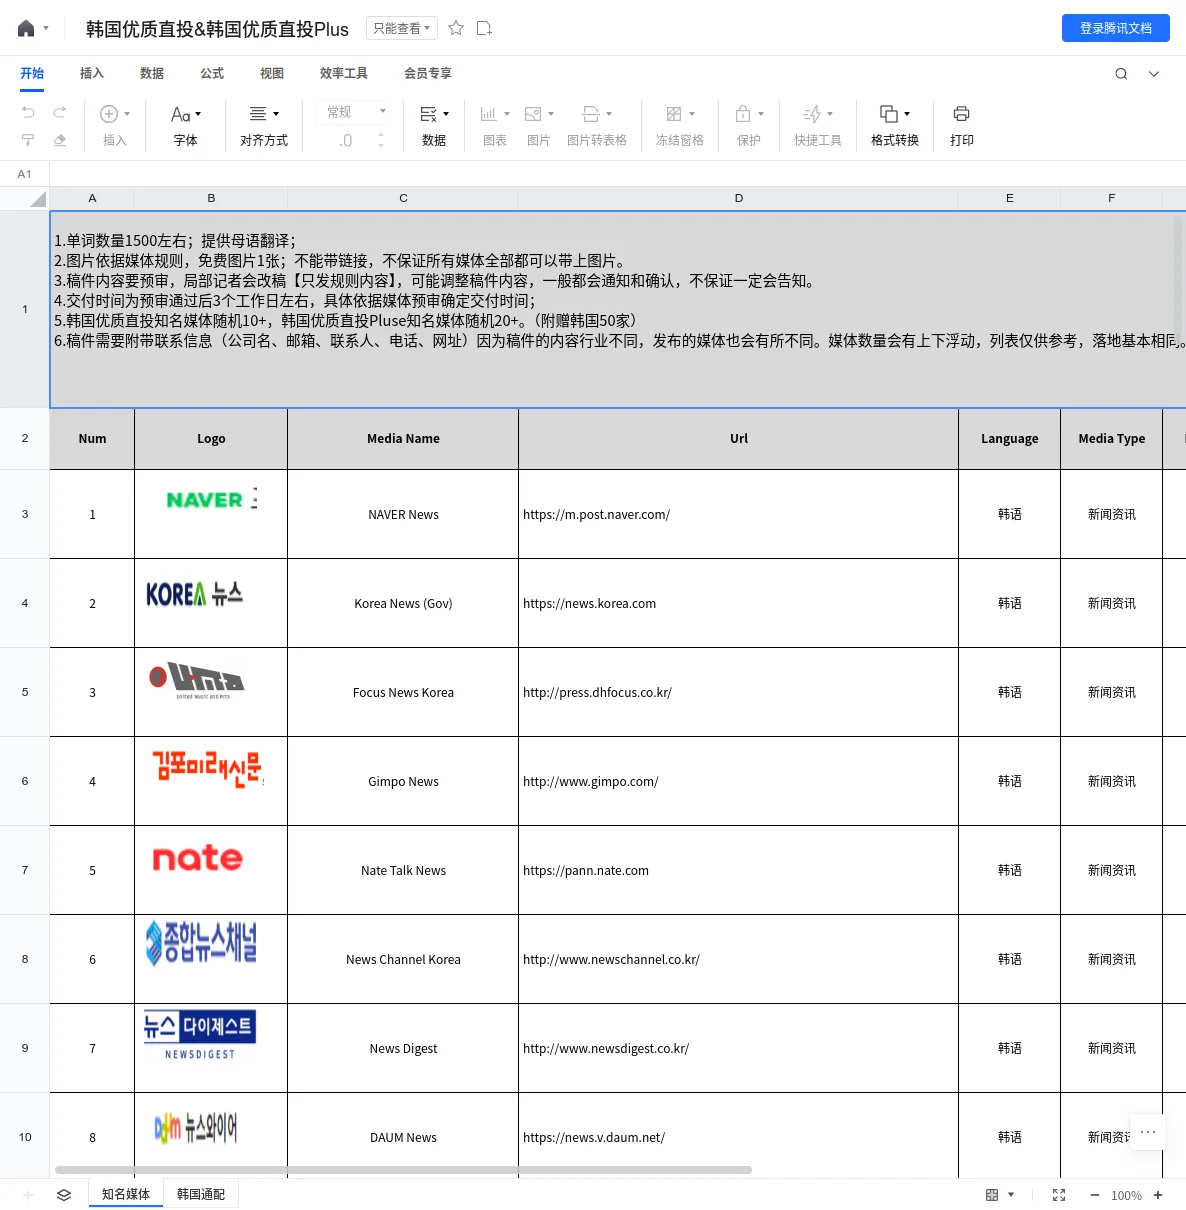The height and width of the screenshot is (1210, 1186).
Task: Select the format painter icon
Action: [28, 140]
